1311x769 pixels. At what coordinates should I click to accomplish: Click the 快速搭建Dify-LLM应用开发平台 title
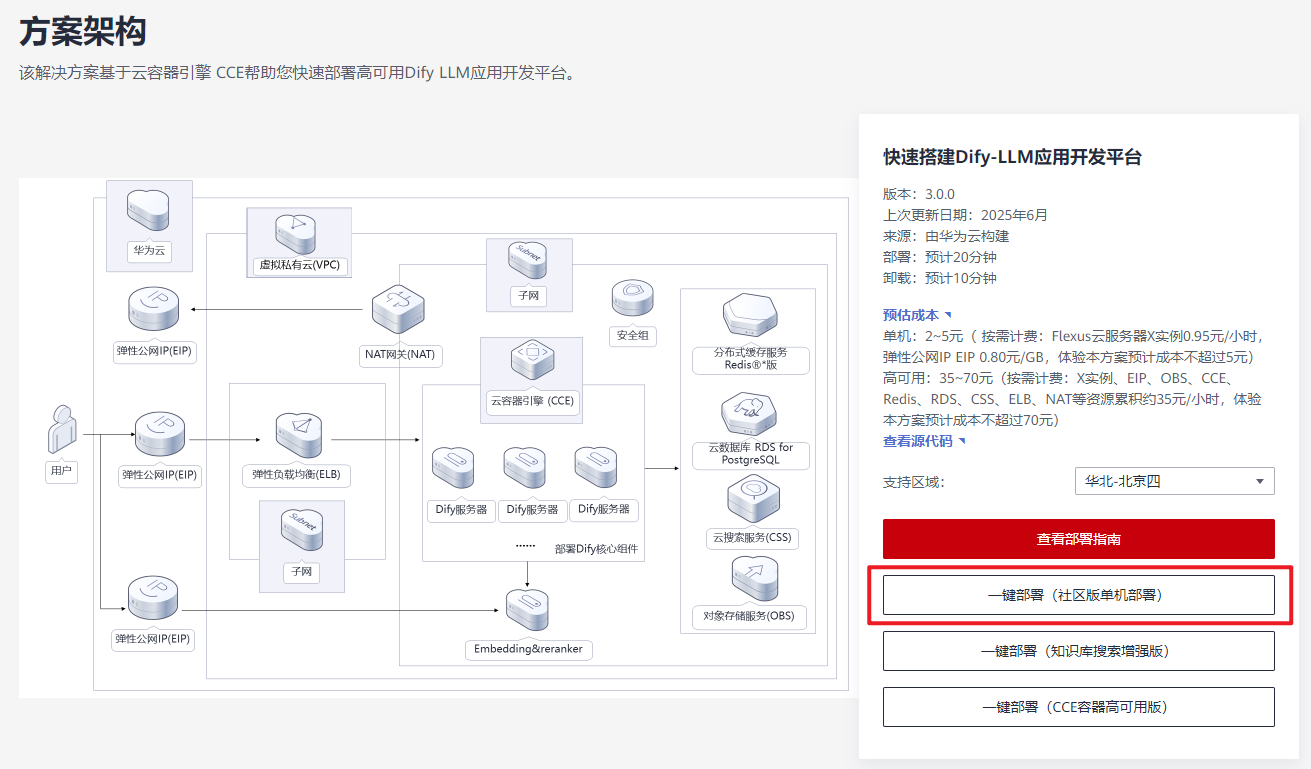(x=1012, y=157)
